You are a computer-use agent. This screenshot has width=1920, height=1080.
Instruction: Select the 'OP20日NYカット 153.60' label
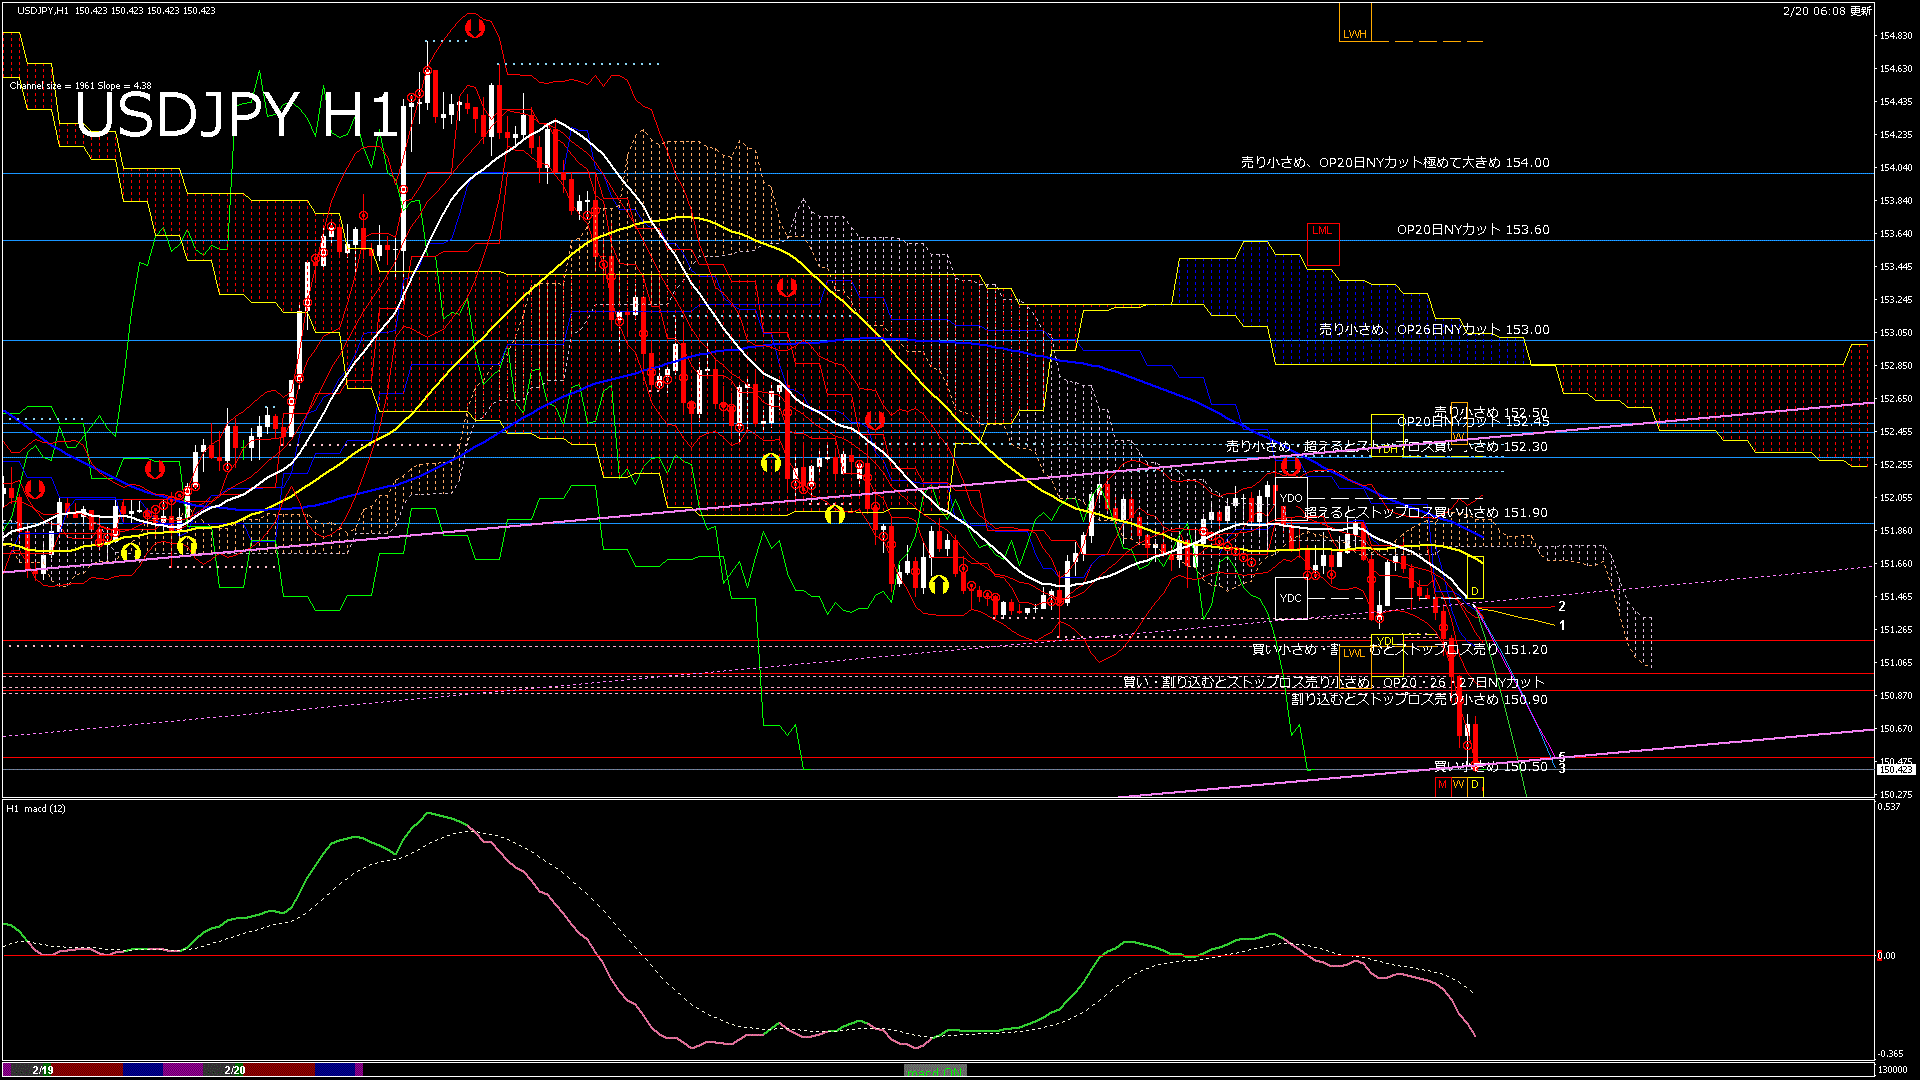pos(1473,229)
